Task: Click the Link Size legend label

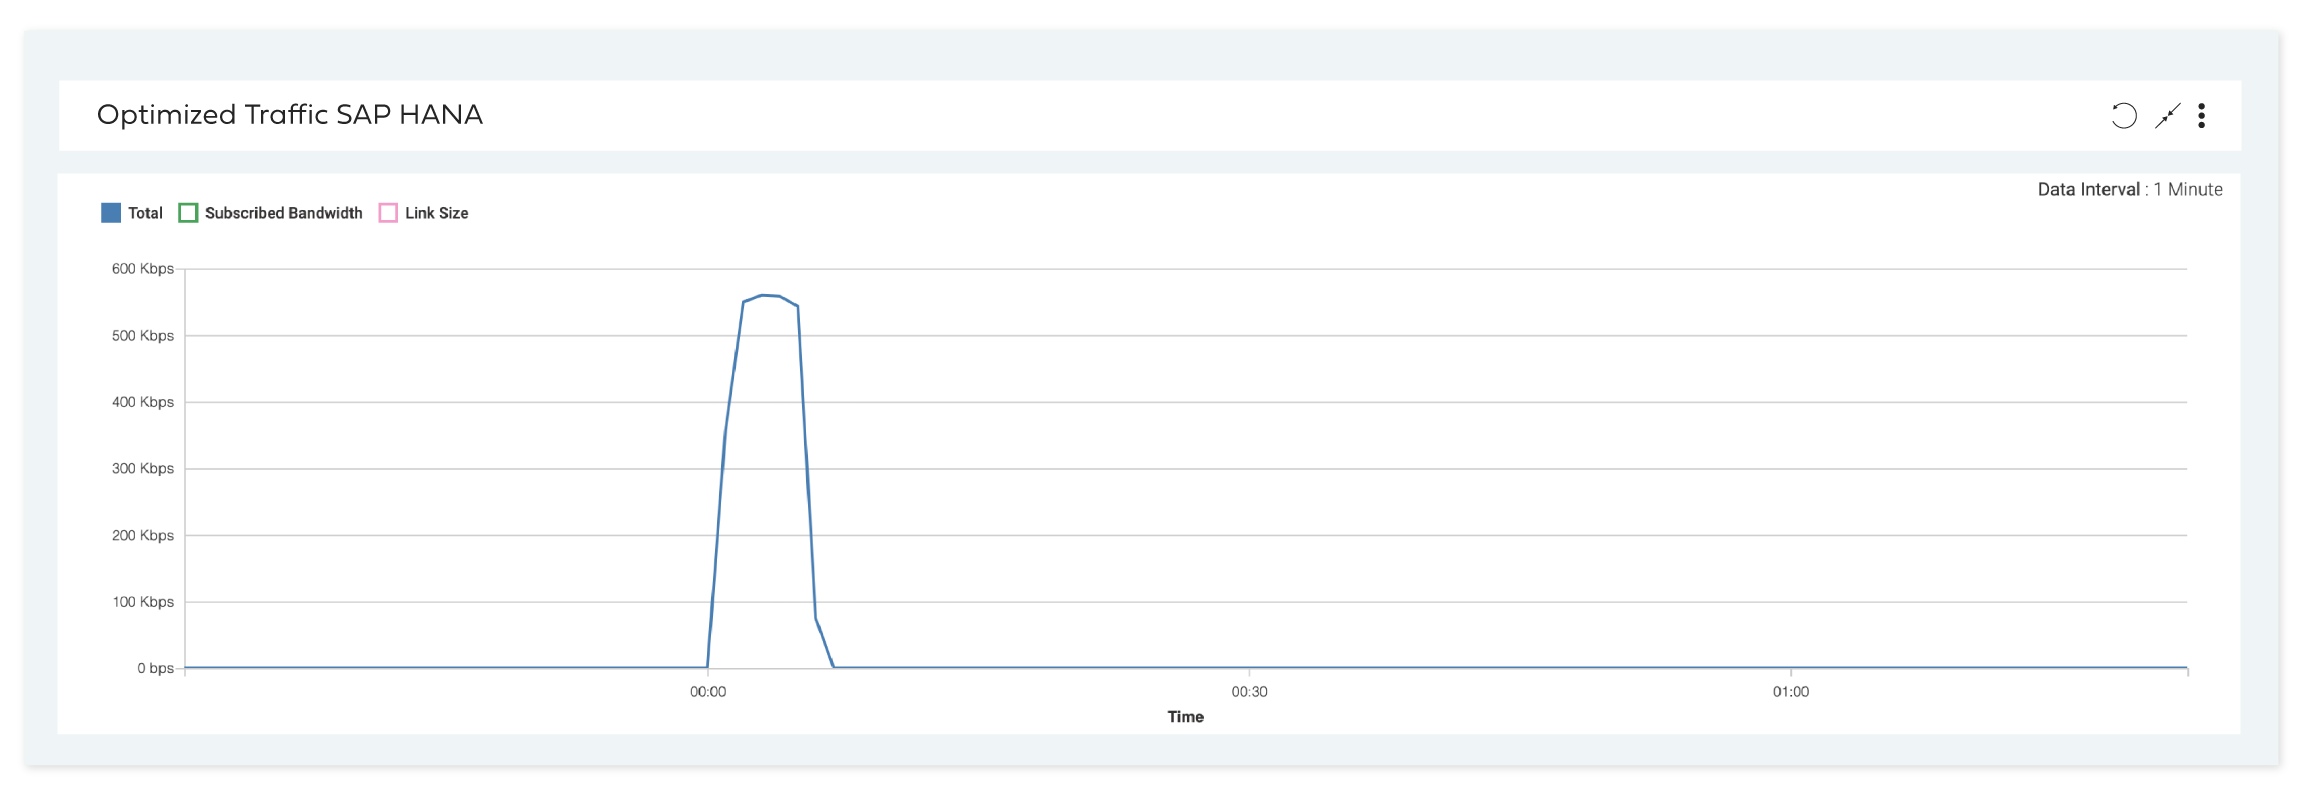Action: click(436, 213)
